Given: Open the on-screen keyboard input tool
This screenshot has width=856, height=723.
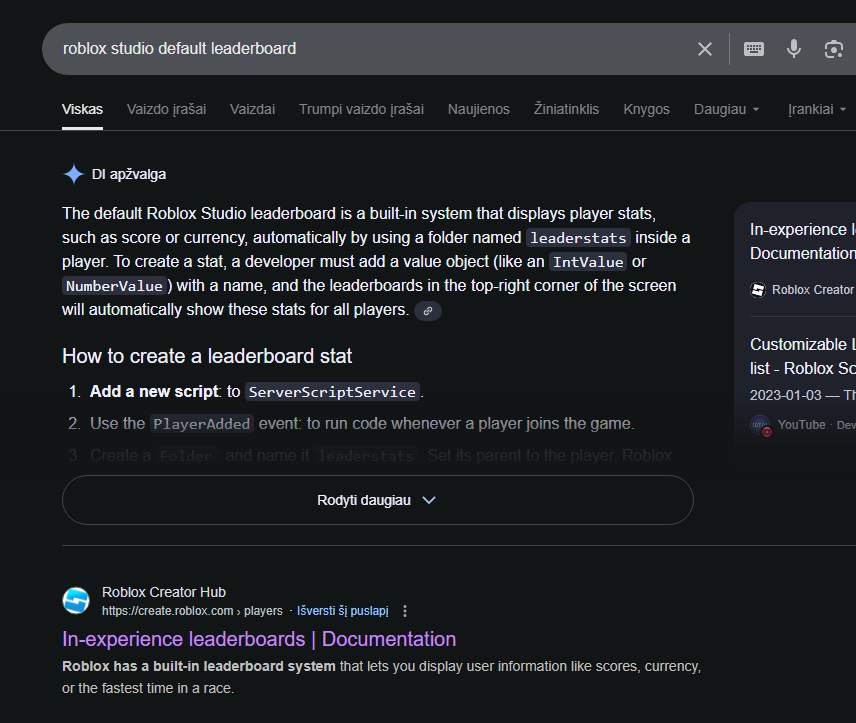Looking at the screenshot, I should [754, 49].
